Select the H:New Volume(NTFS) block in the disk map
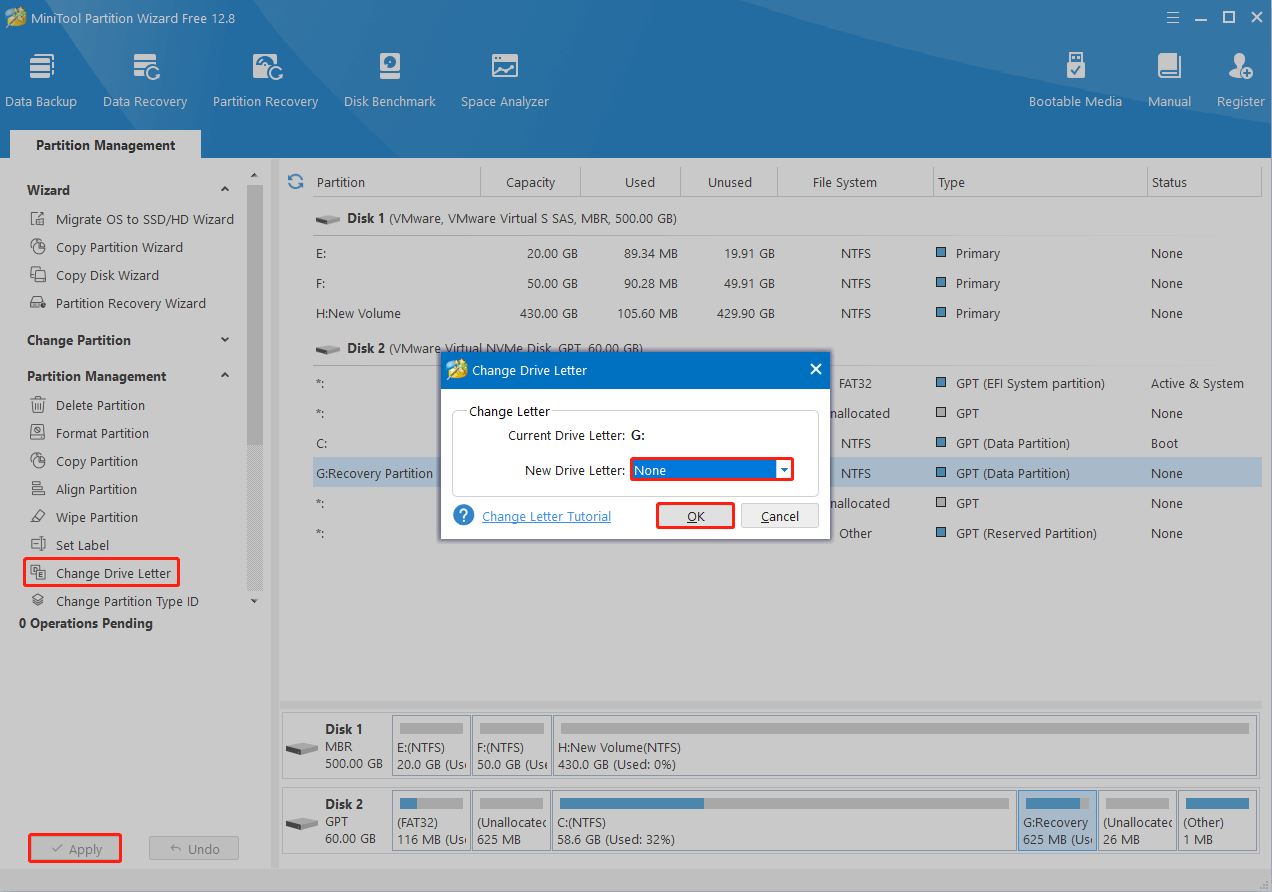This screenshot has height=892, width=1272. [904, 746]
